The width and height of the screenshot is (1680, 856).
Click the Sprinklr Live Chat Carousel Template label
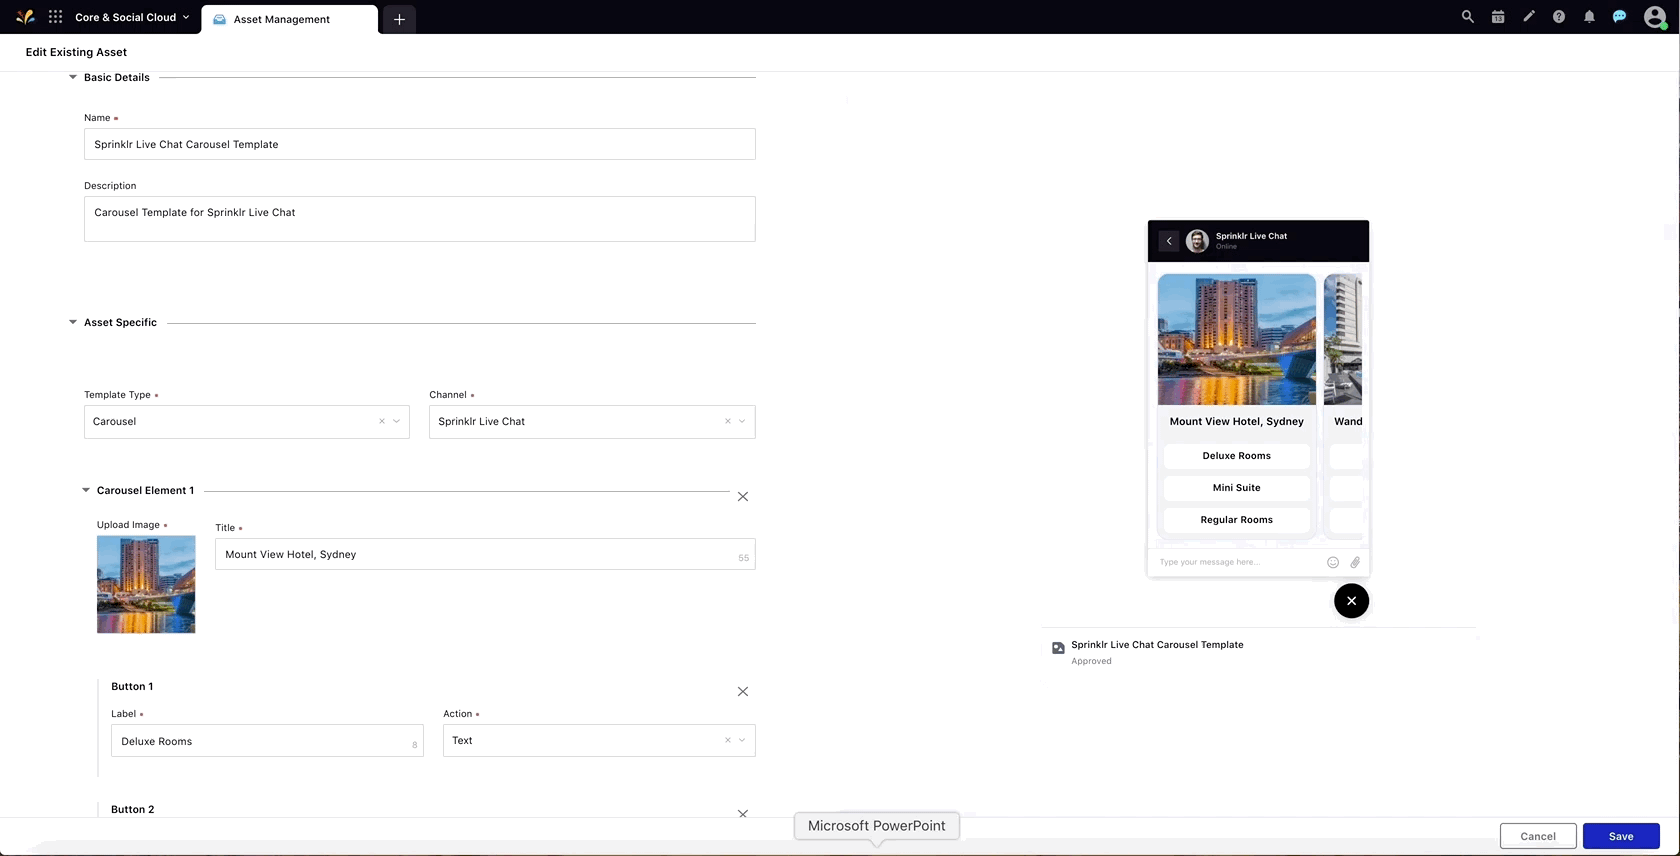coord(1157,645)
